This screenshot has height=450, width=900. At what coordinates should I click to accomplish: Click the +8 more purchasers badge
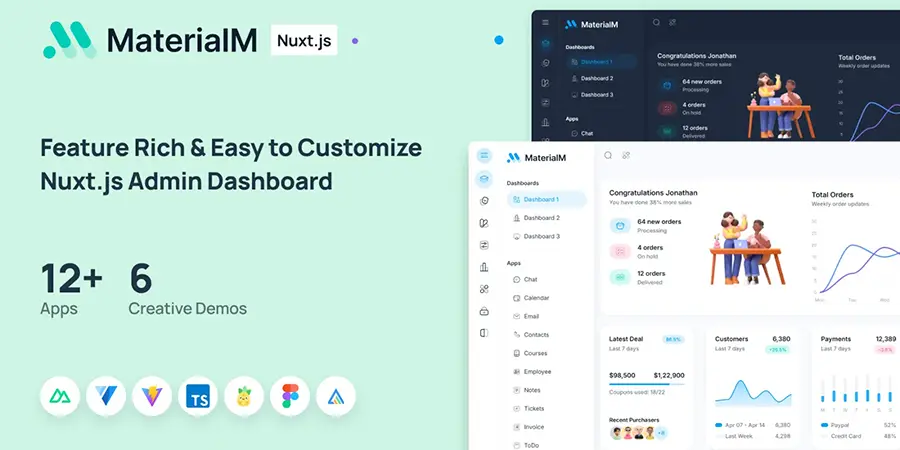(x=661, y=433)
